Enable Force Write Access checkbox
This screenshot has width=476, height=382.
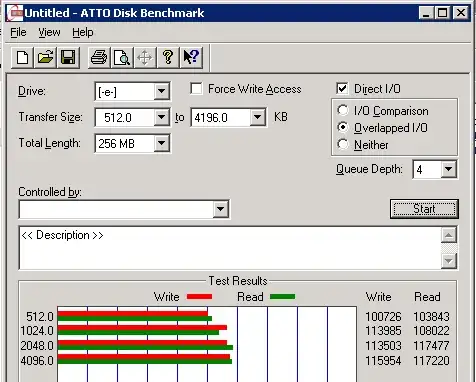(196, 89)
